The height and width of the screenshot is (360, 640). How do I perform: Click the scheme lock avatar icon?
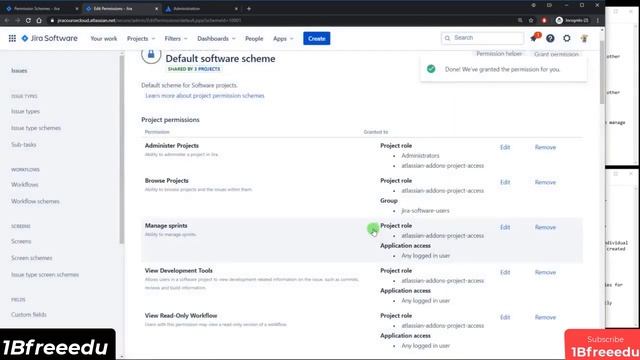151,54
